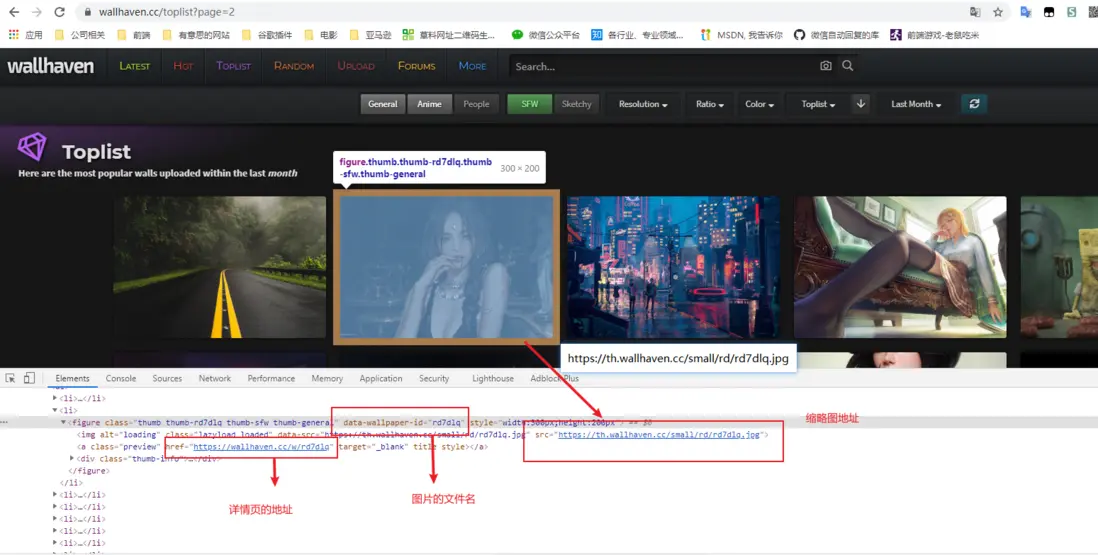Toggle the Anime category filter
The image size is (1098, 555).
[x=429, y=104]
